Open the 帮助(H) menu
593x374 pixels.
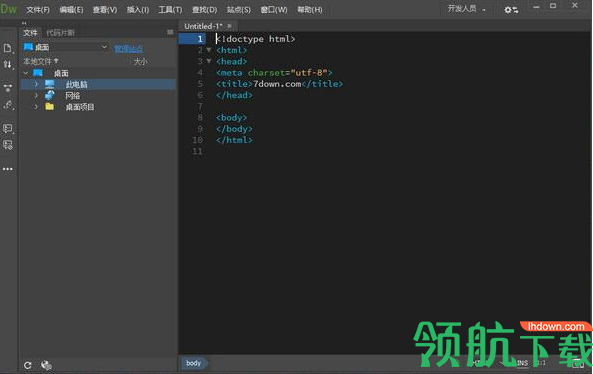pyautogui.click(x=310, y=9)
